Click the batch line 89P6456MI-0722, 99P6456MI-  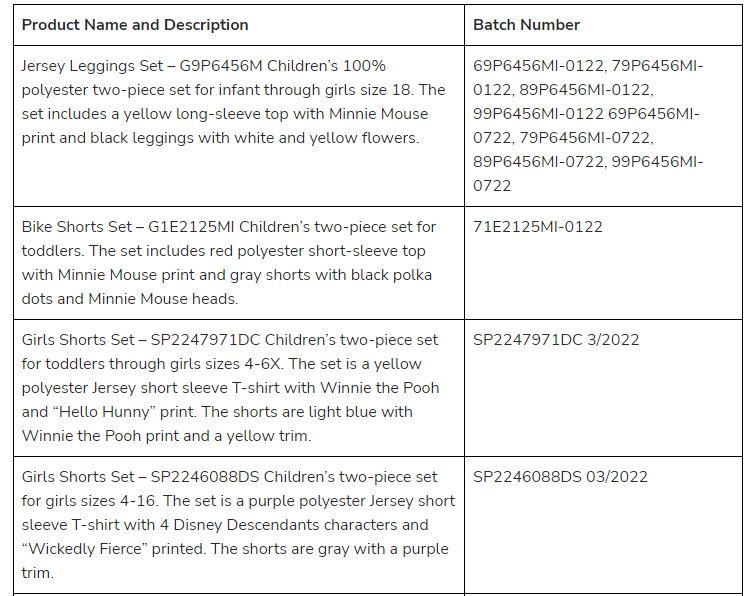pyautogui.click(x=588, y=162)
